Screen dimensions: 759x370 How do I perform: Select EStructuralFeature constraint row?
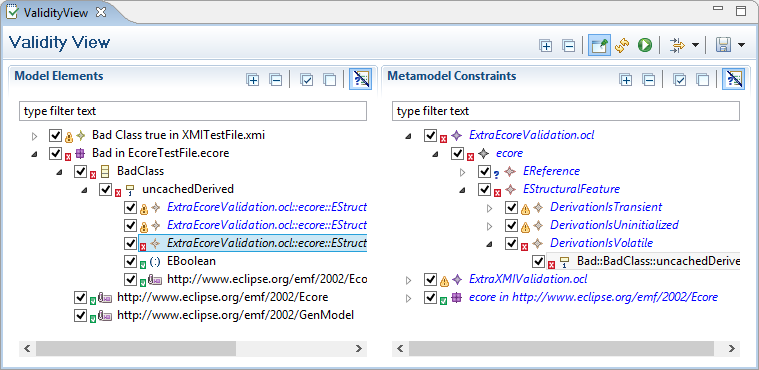coord(571,189)
